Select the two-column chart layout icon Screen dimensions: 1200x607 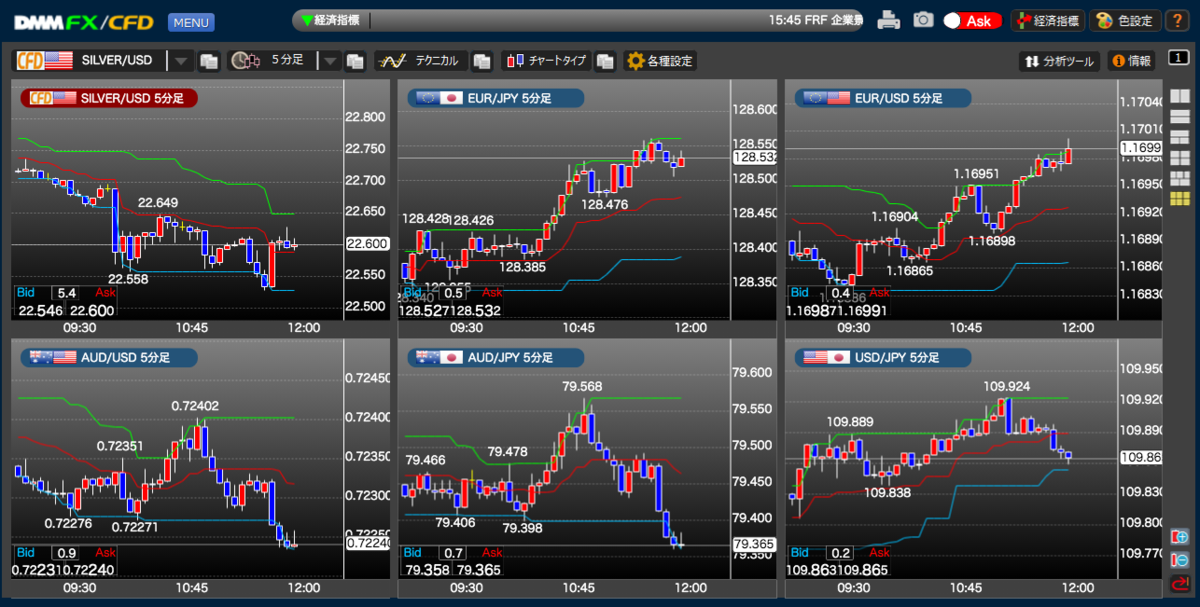point(1179,98)
